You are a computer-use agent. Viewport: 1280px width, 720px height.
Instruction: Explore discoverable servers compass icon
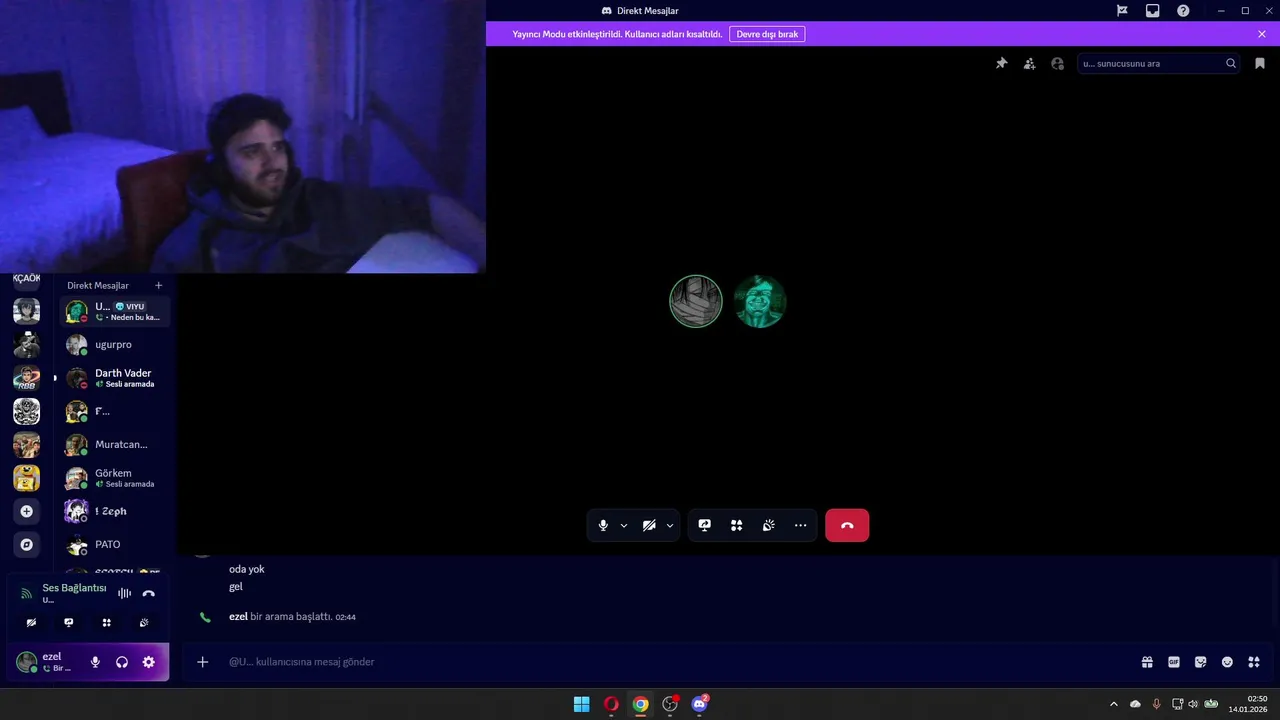click(x=27, y=544)
